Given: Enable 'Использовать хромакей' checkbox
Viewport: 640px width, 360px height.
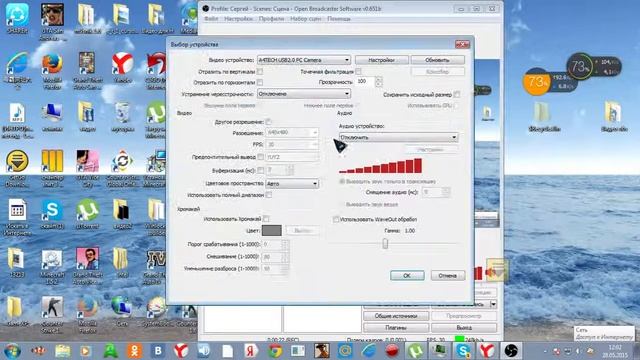Looking at the screenshot, I should (266, 219).
